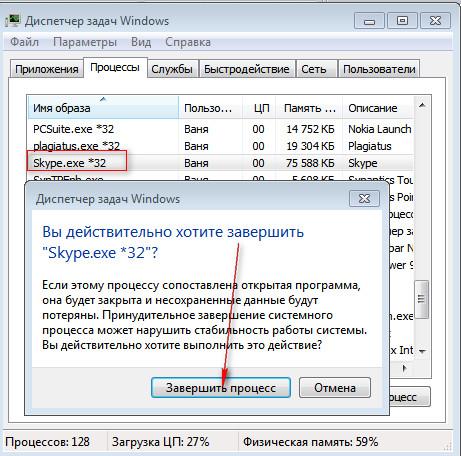This screenshot has width=461, height=456.
Task: Click the horizontal scroll right arrow
Action: (x=405, y=369)
